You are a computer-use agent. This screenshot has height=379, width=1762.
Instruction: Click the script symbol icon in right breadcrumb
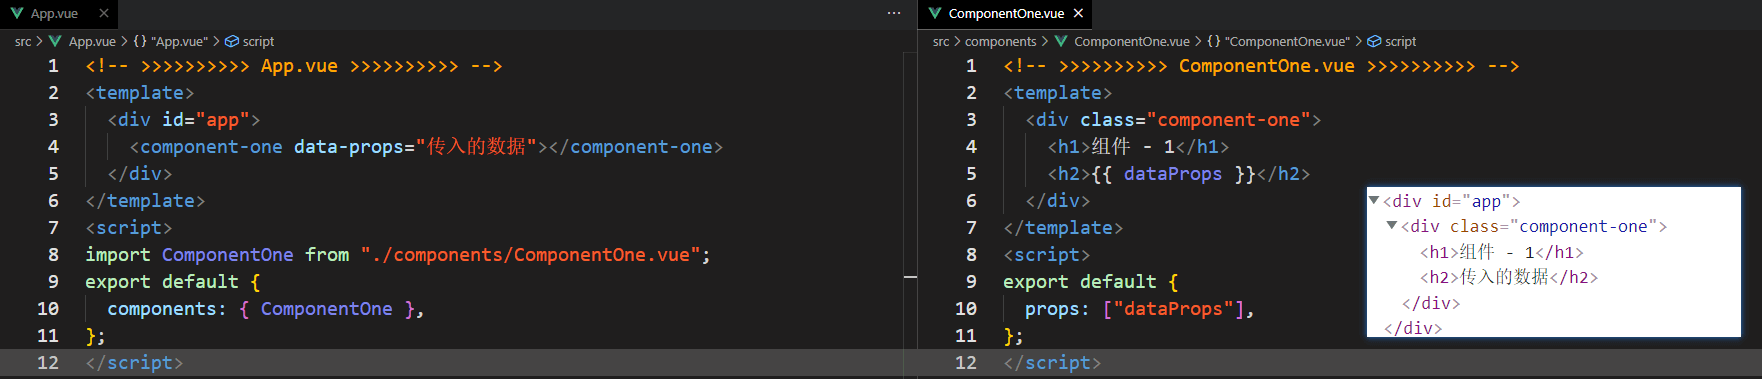tap(1374, 42)
